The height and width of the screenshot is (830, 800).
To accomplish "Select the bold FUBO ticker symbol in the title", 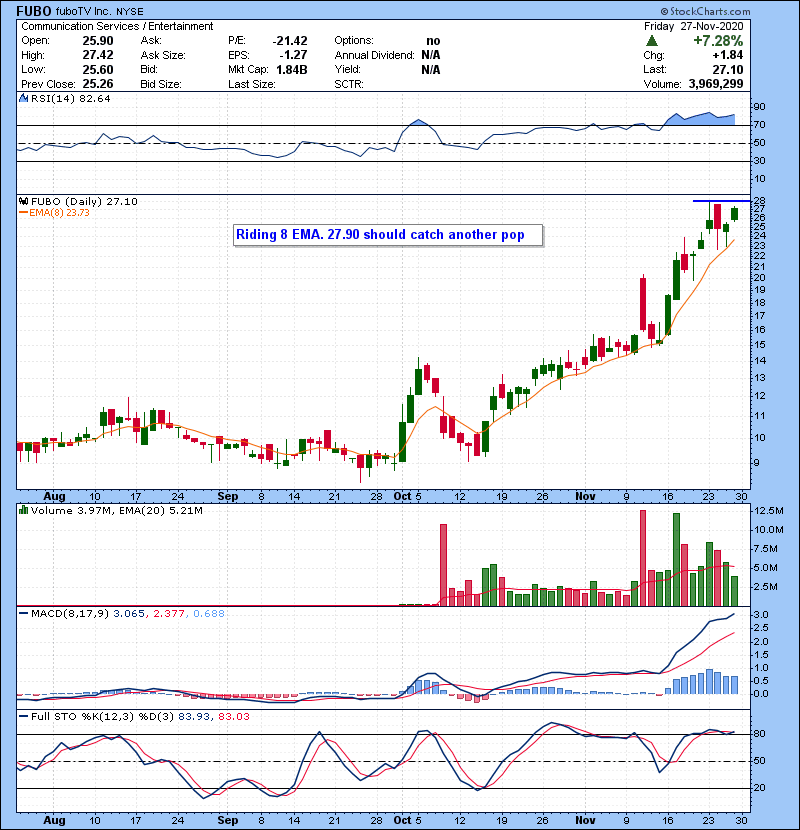I will [34, 11].
